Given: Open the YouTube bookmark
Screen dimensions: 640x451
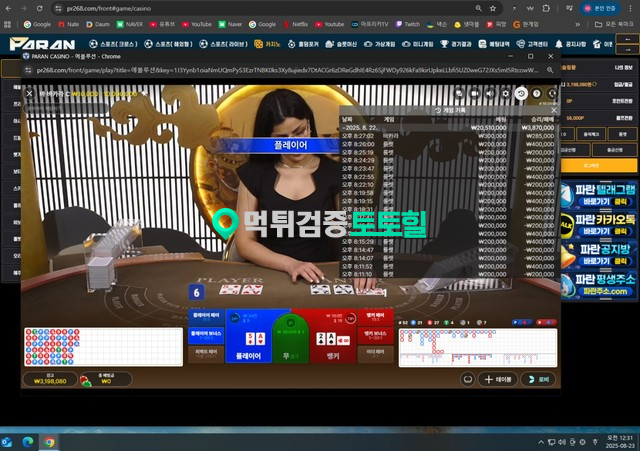Looking at the screenshot, I should (197, 24).
